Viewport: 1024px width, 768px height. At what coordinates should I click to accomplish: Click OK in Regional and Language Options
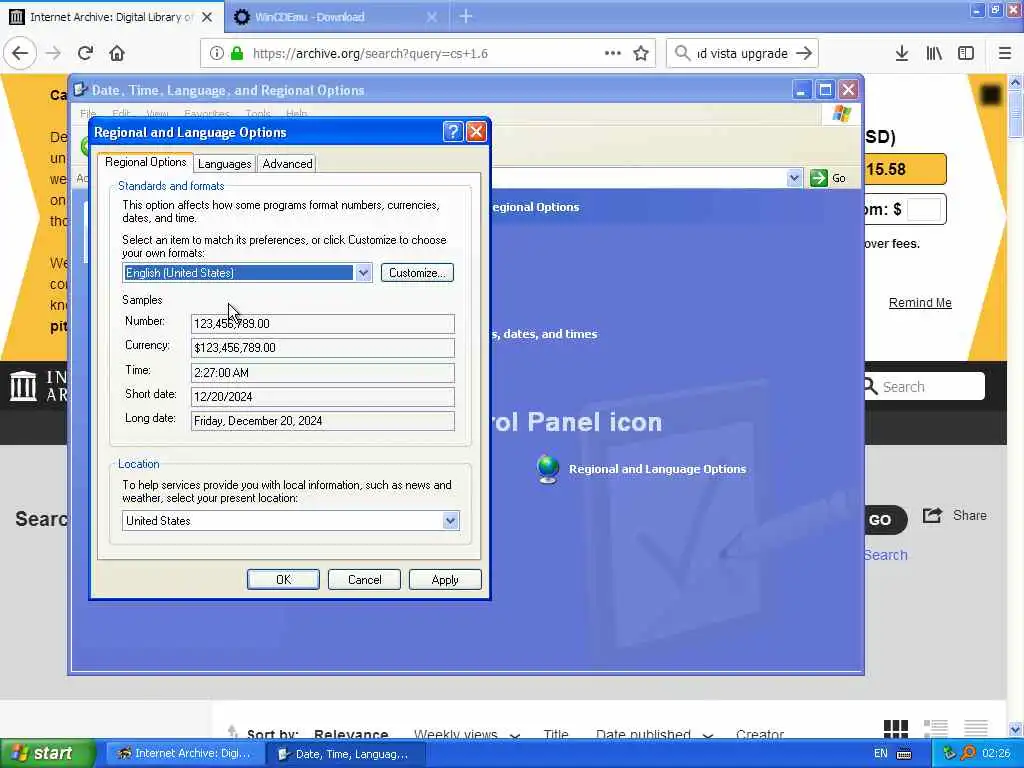283,580
